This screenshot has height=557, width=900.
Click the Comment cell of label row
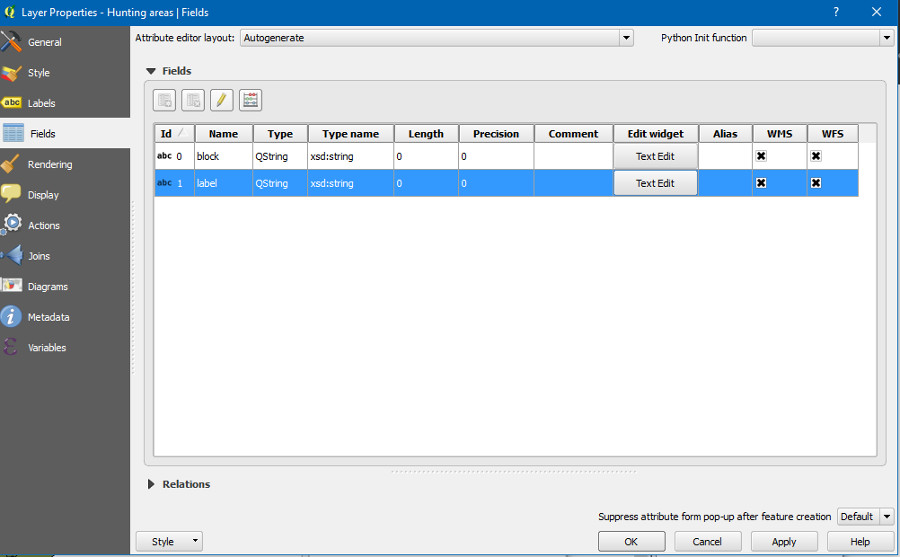[x=573, y=183]
